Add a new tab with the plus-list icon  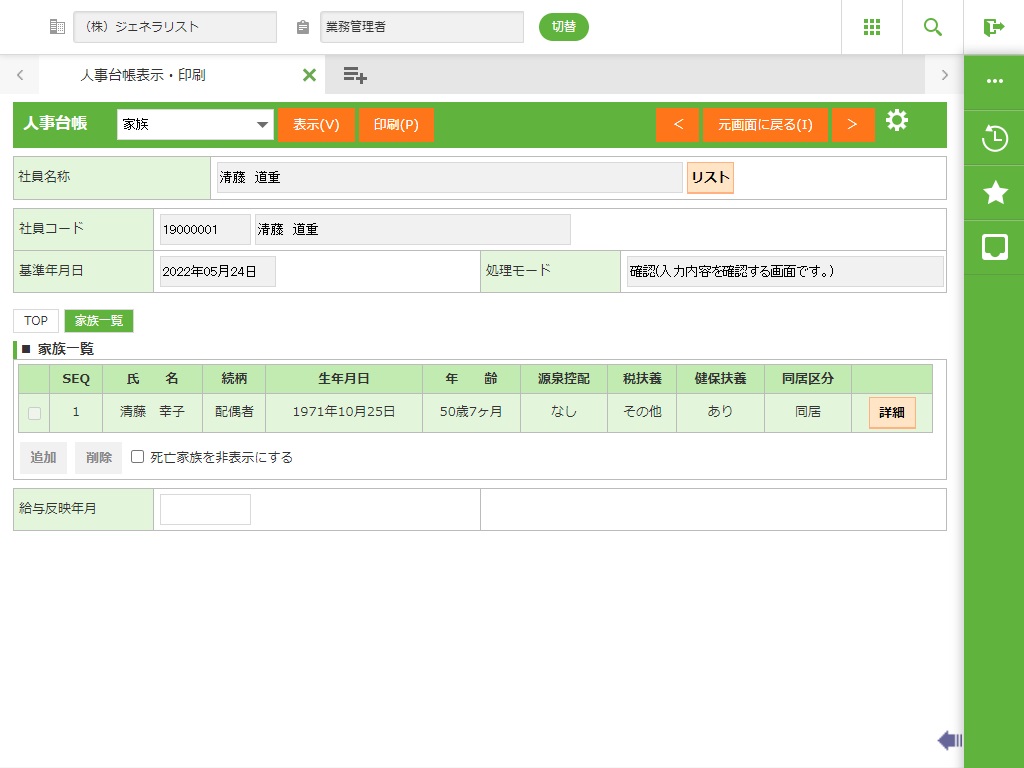coord(355,75)
